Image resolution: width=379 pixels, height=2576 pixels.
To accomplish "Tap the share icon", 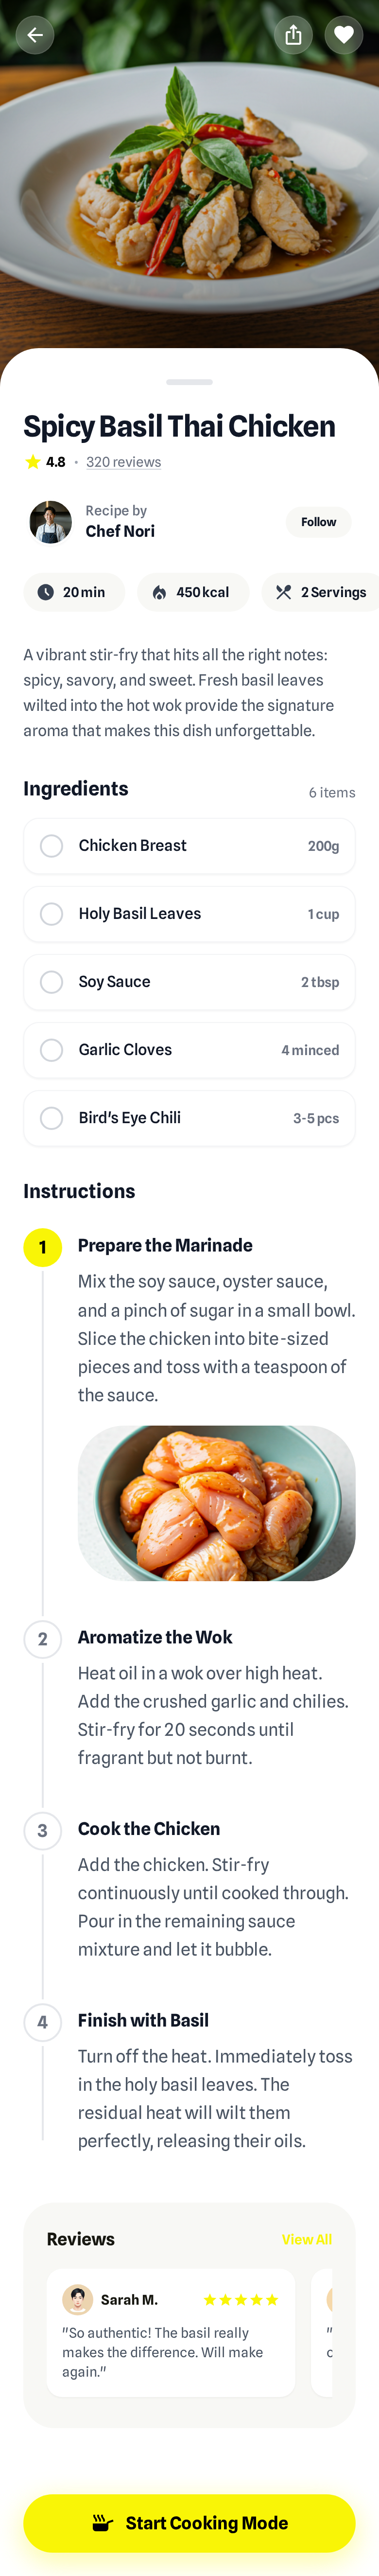I will click(x=293, y=35).
